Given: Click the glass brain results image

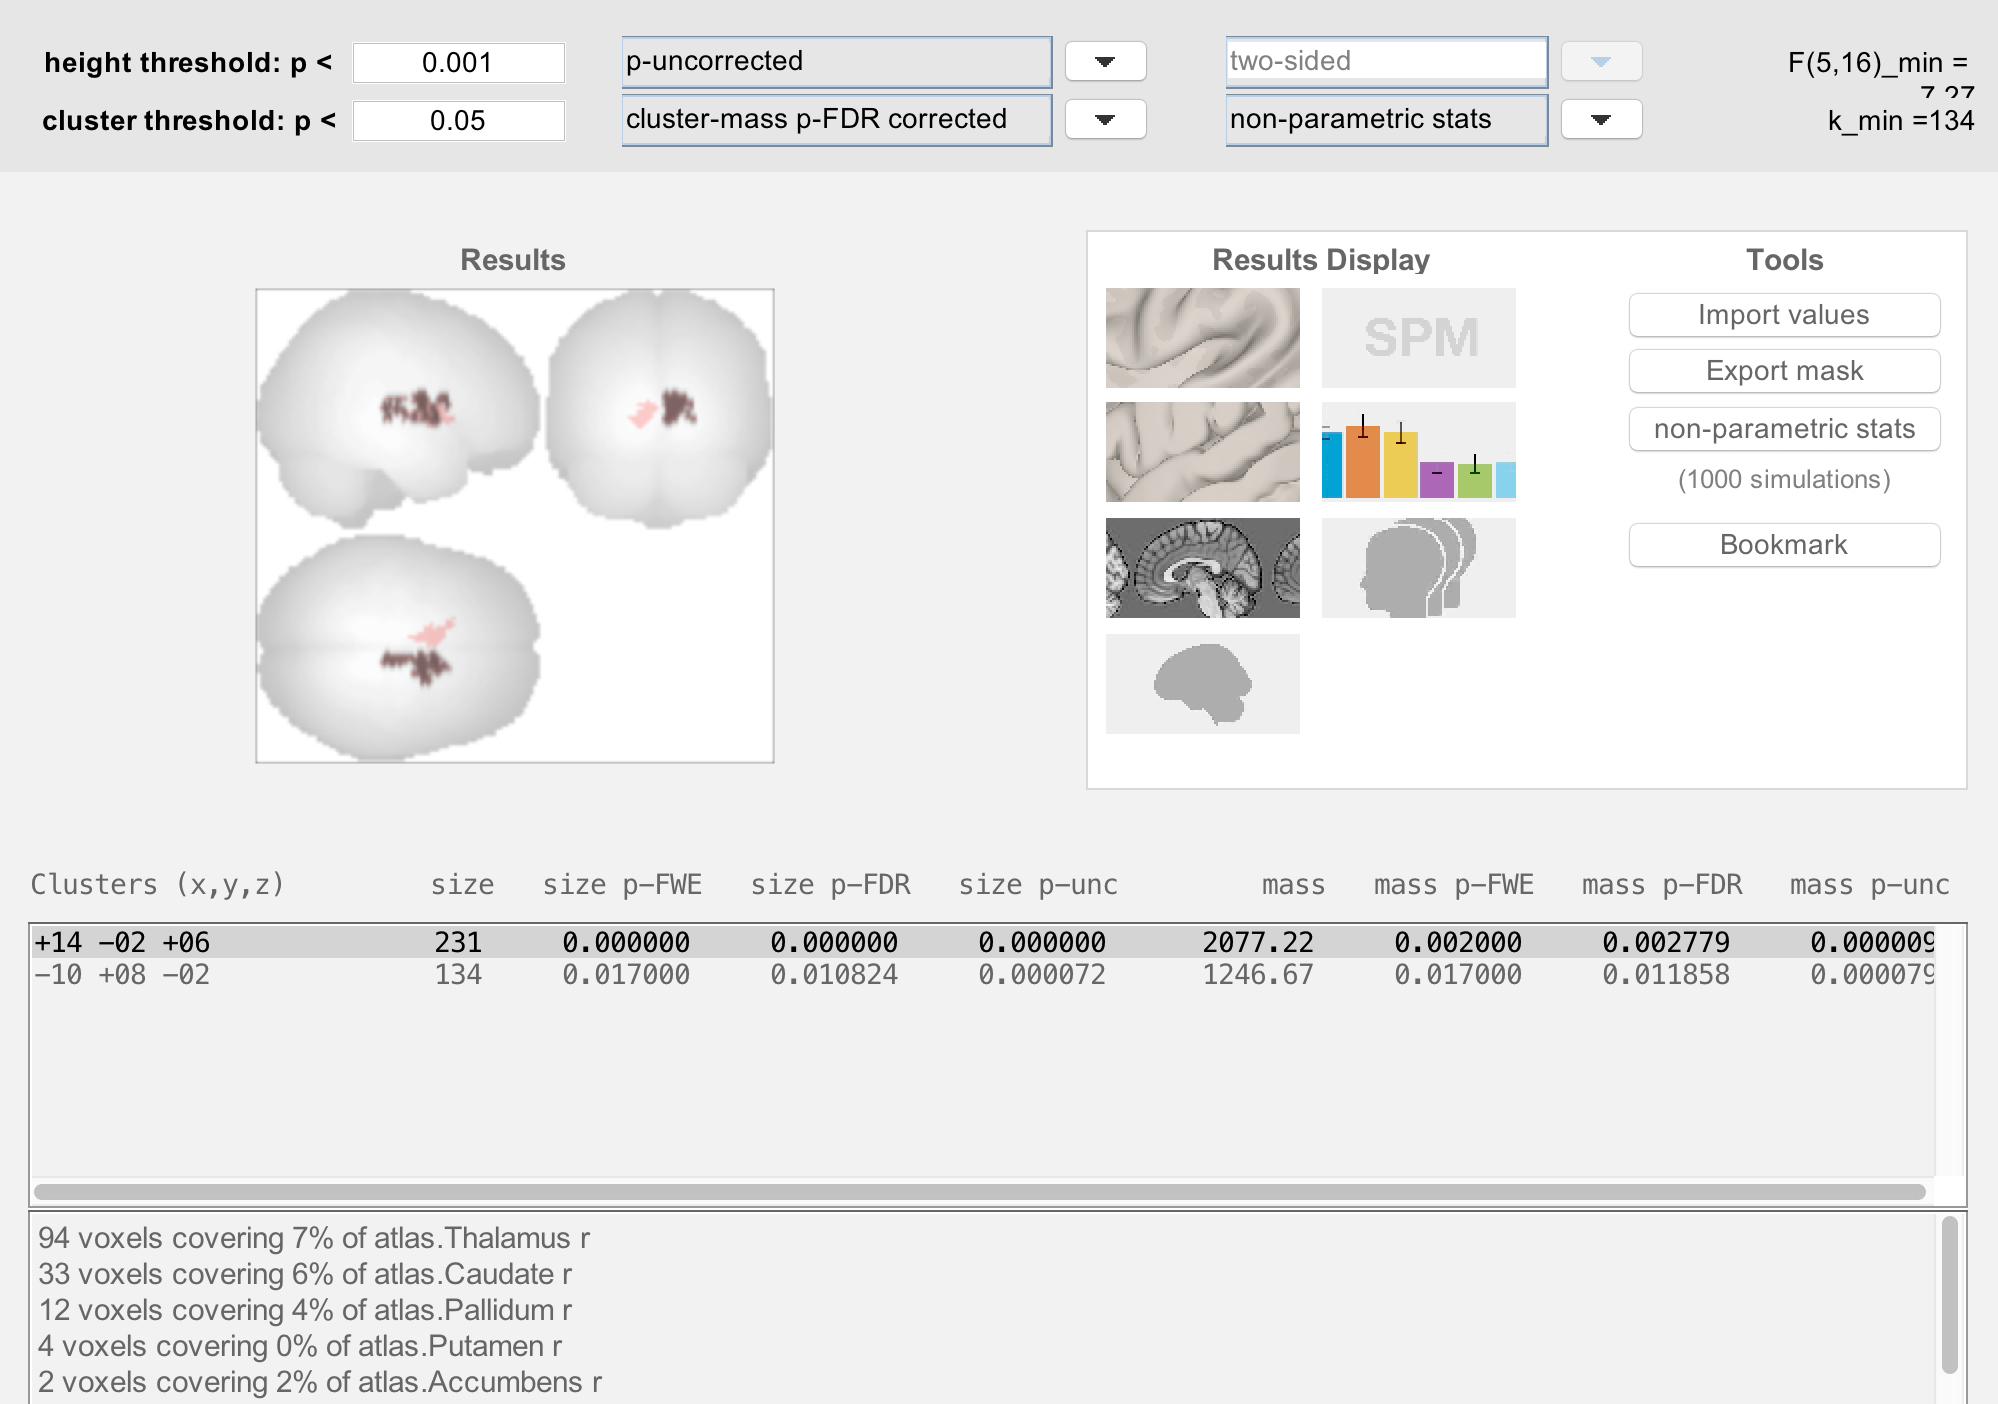Looking at the screenshot, I should (514, 526).
